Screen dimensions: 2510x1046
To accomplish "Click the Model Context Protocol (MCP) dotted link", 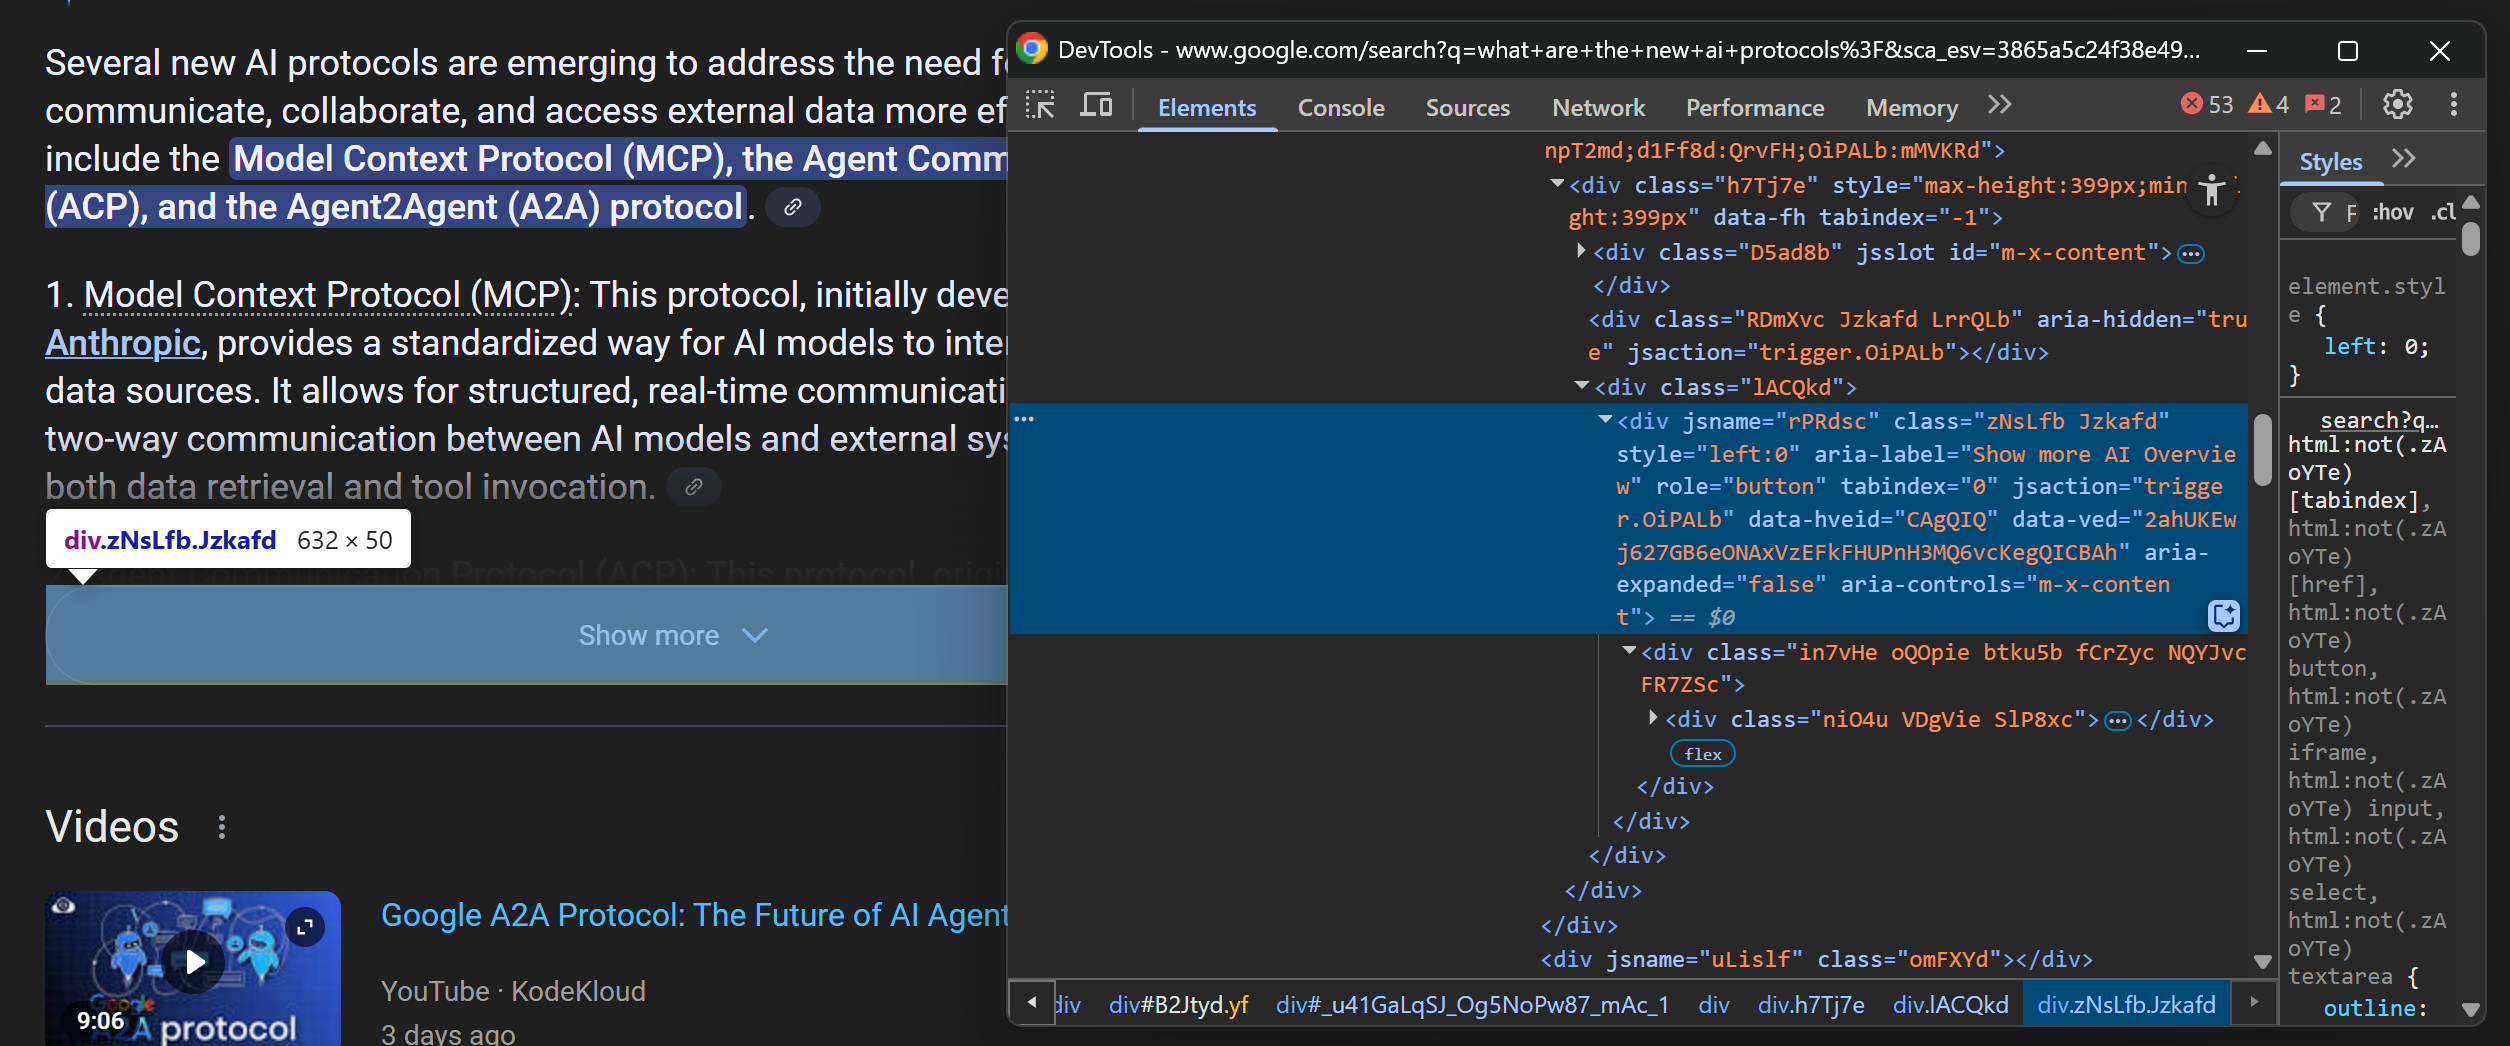I will click(x=326, y=295).
